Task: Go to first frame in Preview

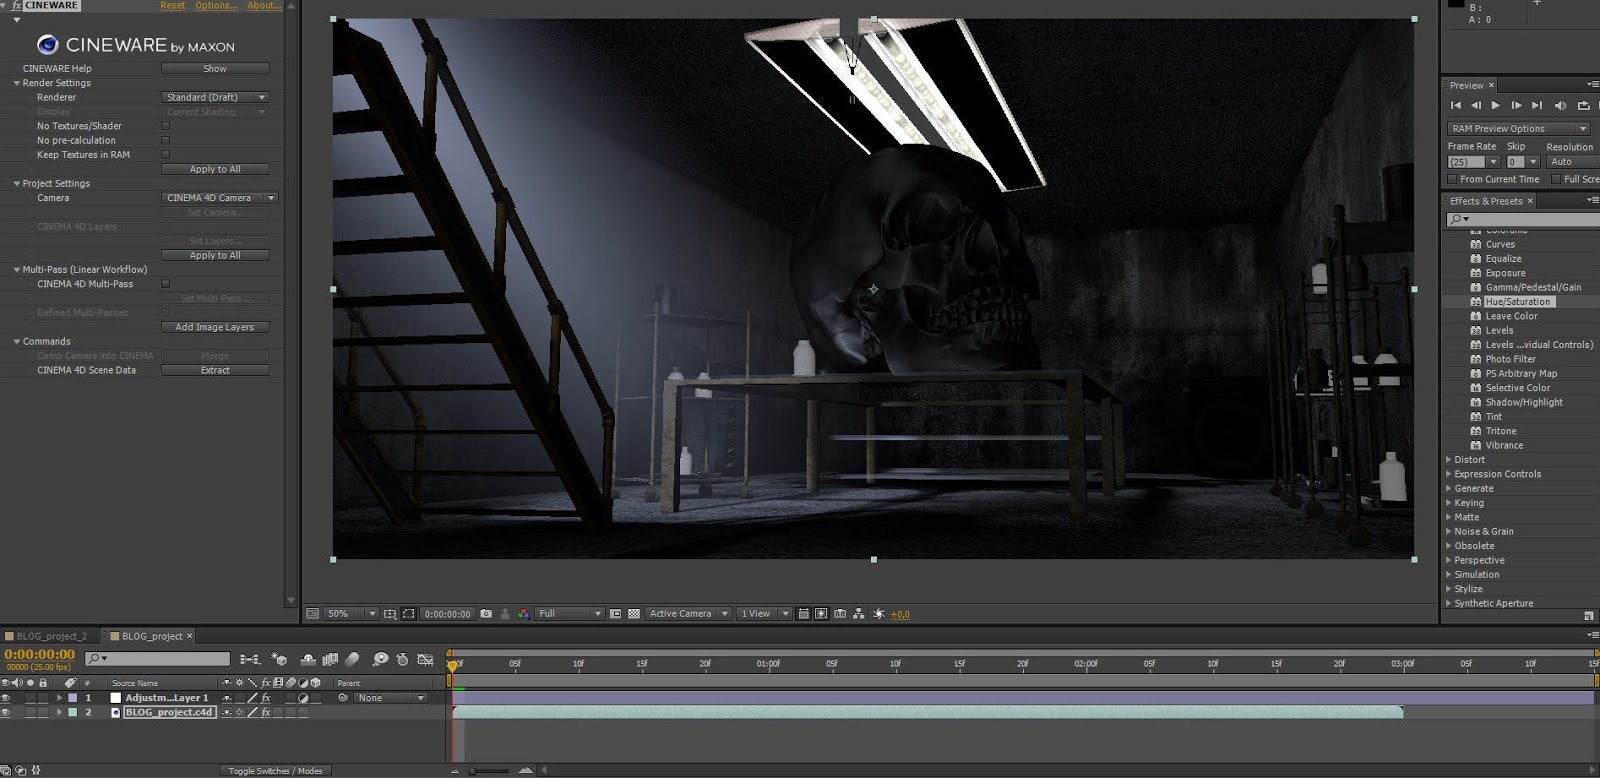Action: [x=1456, y=105]
